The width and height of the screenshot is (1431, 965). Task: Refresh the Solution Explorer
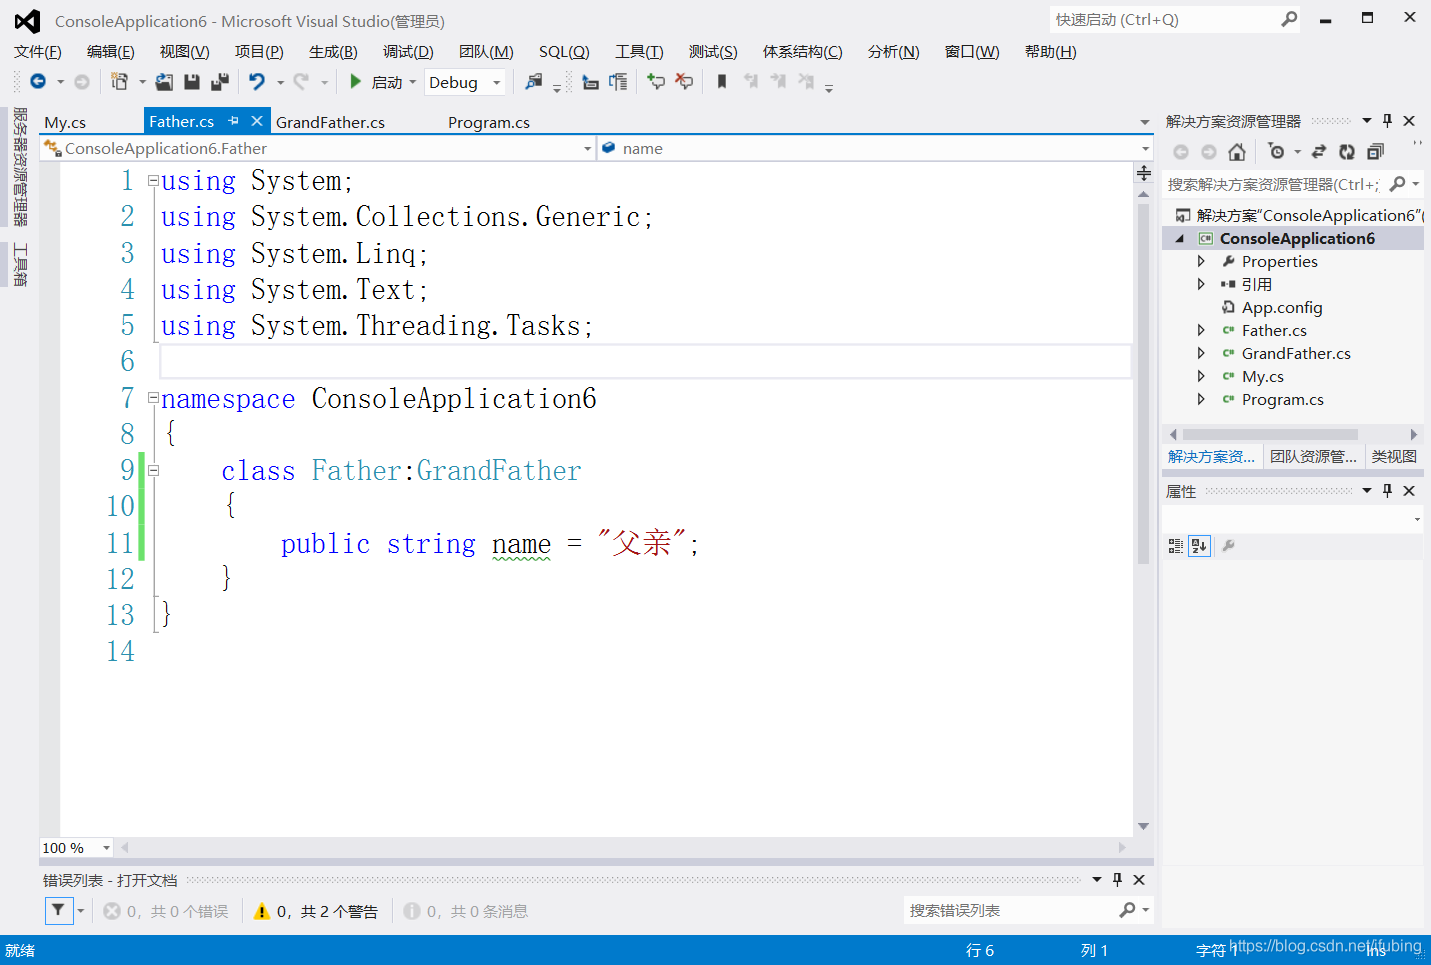pyautogui.click(x=1347, y=152)
